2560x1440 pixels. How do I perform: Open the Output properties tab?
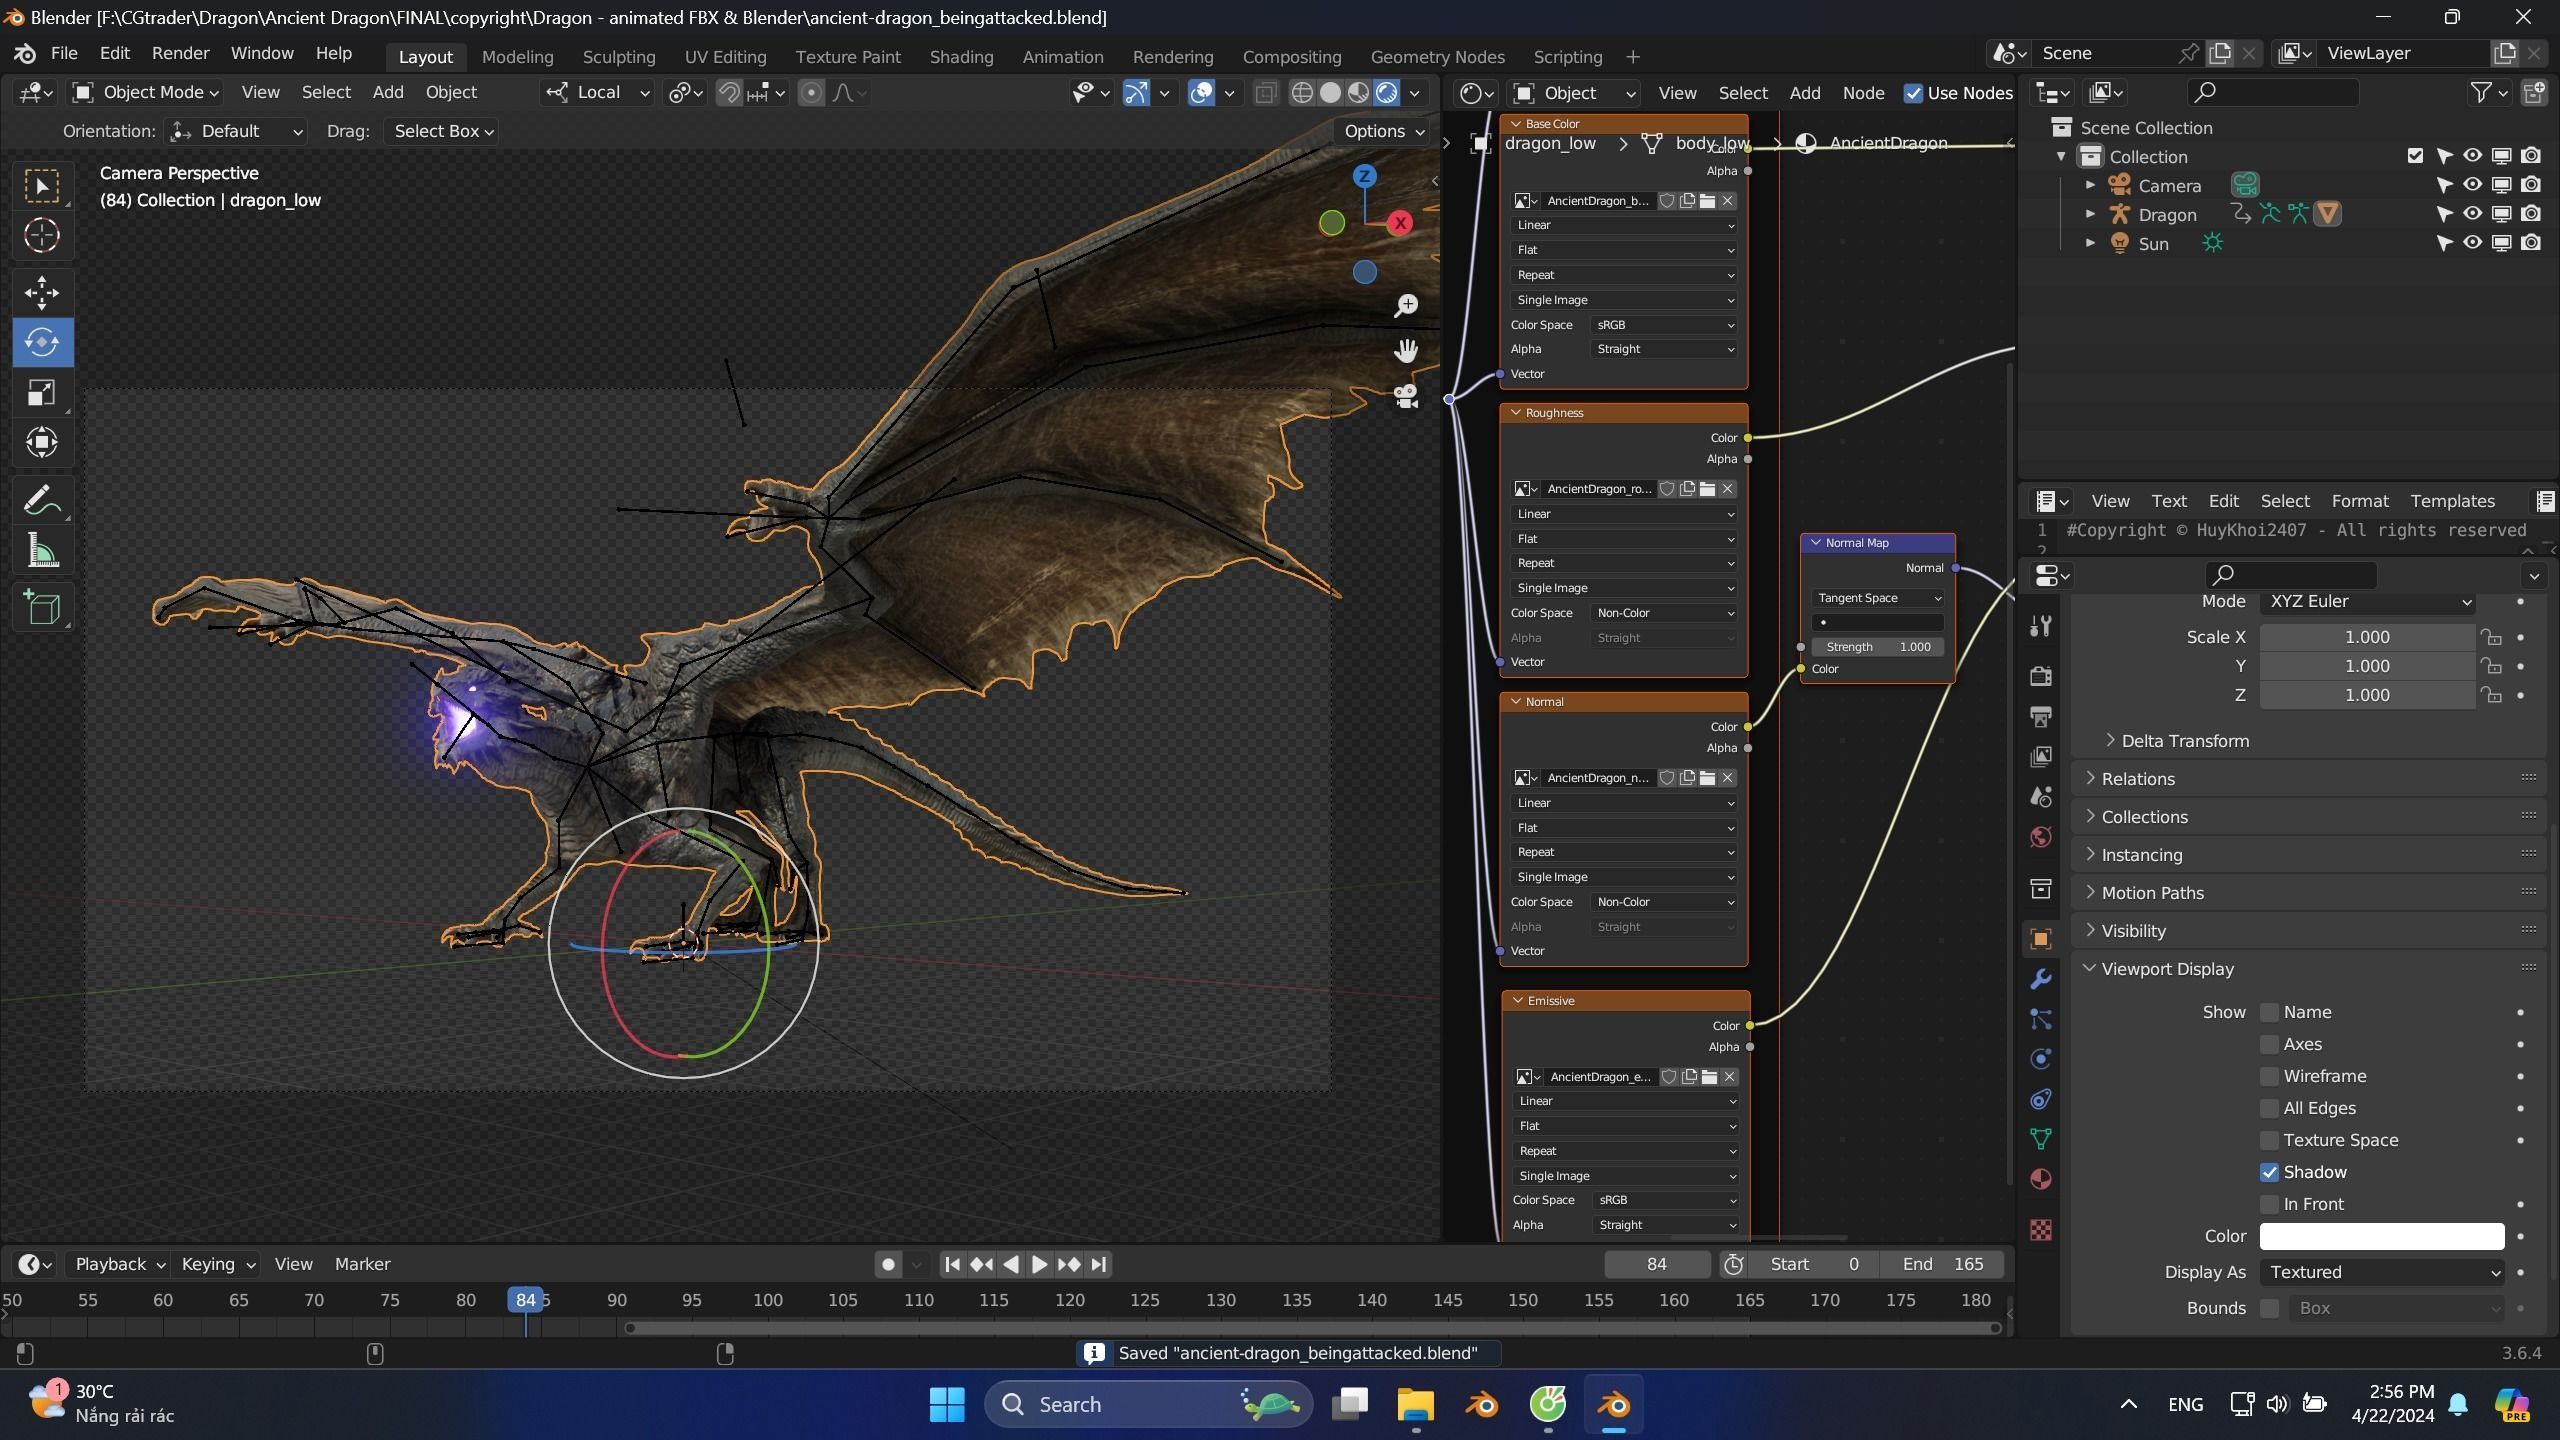pyautogui.click(x=2041, y=716)
